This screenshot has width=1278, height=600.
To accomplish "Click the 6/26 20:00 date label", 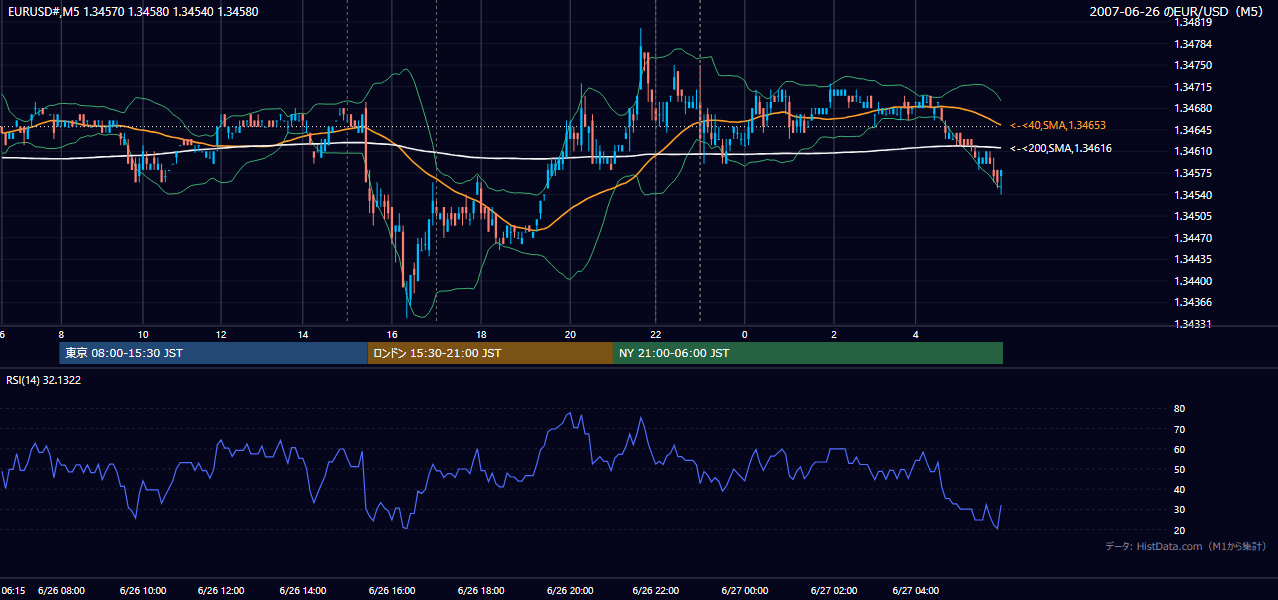I will pyautogui.click(x=570, y=590).
